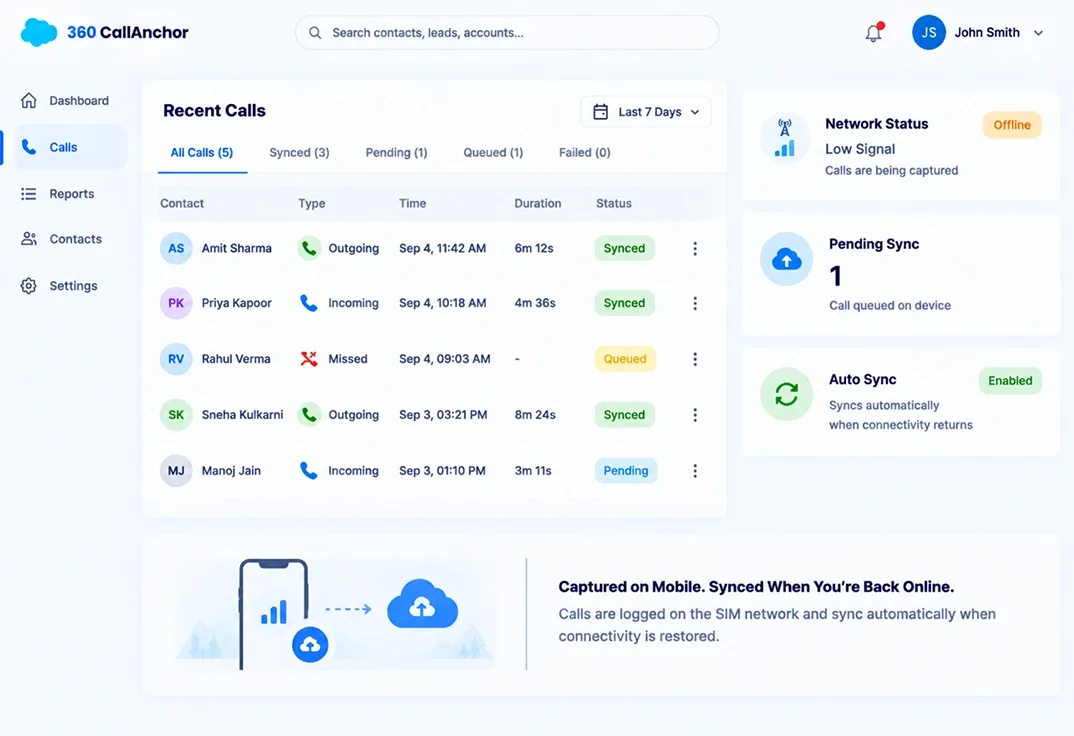The width and height of the screenshot is (1074, 736).
Task: Click the search magnifier icon
Action: tap(315, 33)
